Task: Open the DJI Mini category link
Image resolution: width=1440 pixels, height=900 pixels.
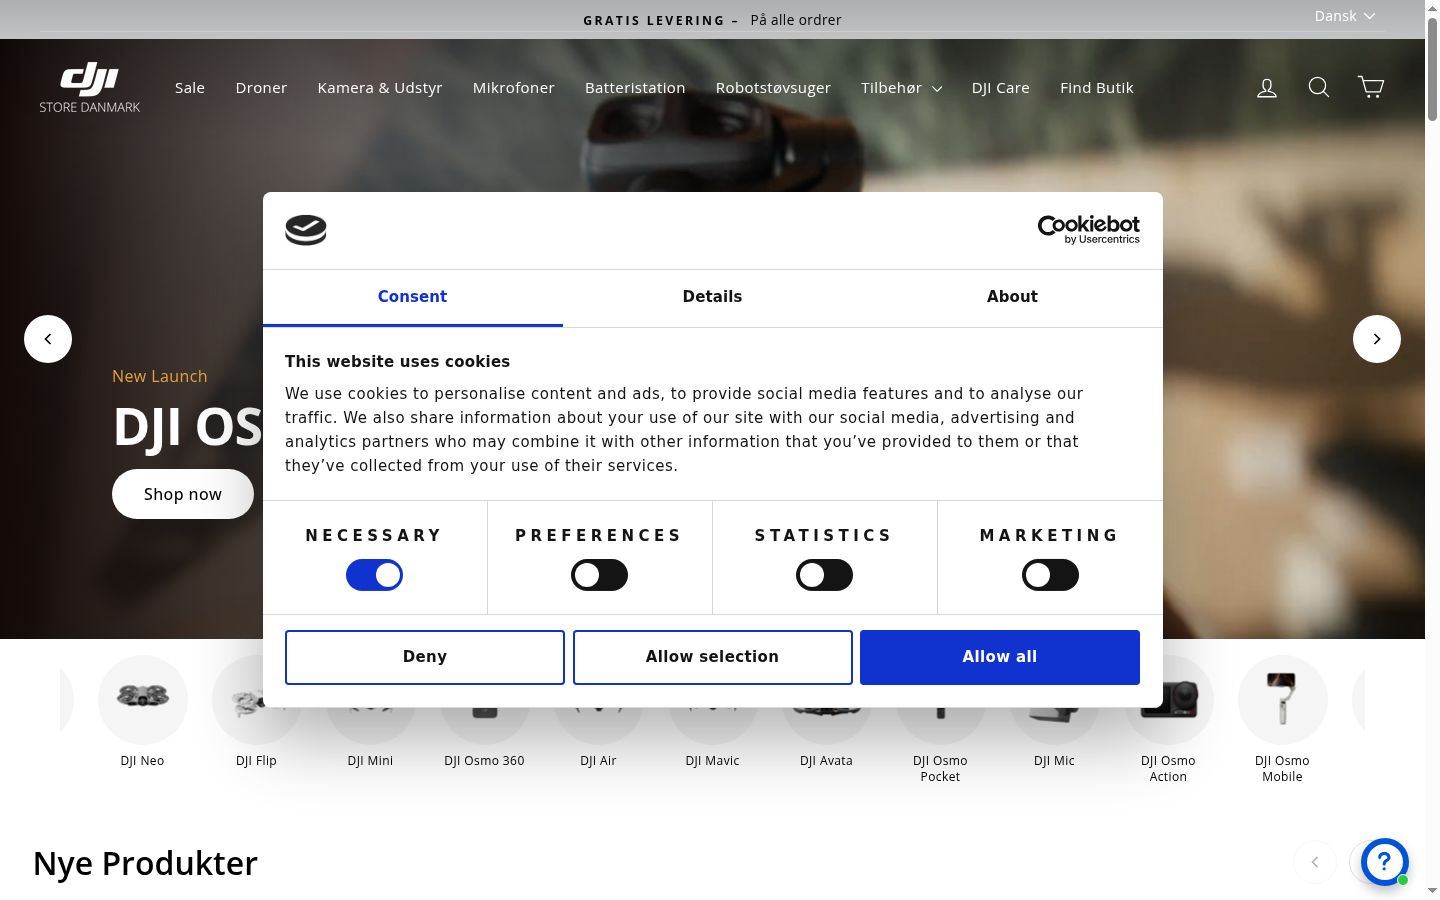Action: (370, 760)
